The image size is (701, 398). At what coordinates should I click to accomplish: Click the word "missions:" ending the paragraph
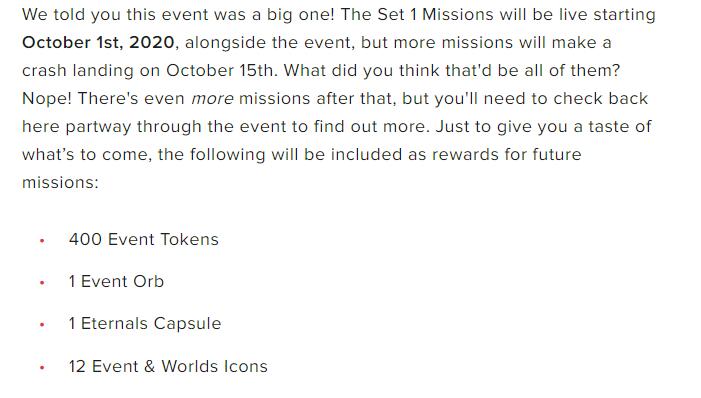60,182
